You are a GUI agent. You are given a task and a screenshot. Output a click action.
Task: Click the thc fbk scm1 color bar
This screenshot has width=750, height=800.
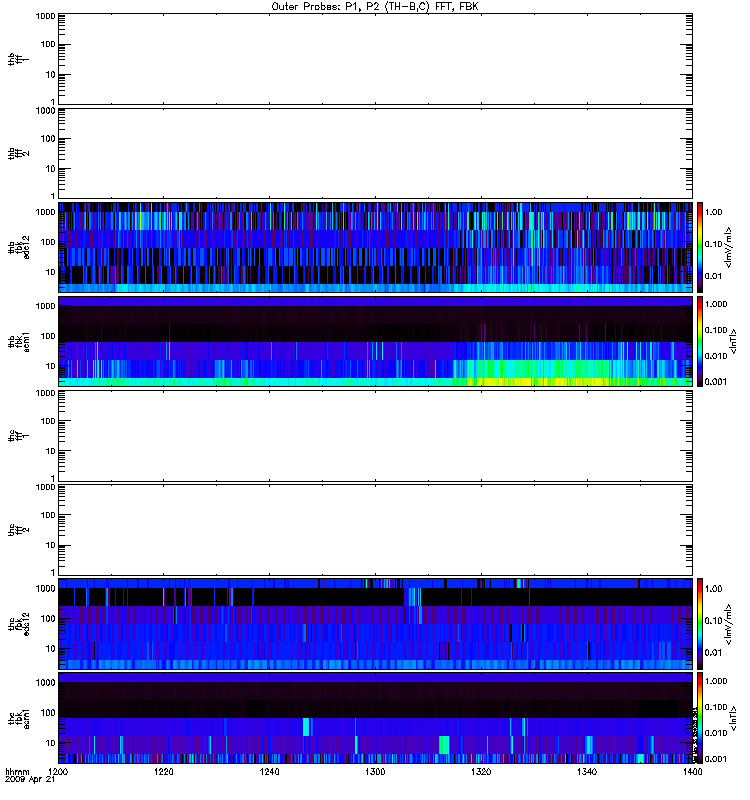pos(700,718)
